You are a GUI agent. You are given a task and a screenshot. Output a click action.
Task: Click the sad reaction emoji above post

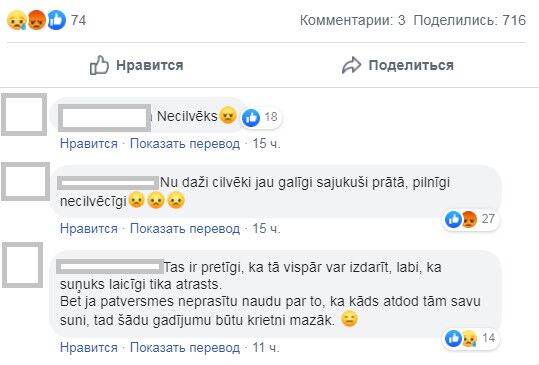tap(16, 20)
